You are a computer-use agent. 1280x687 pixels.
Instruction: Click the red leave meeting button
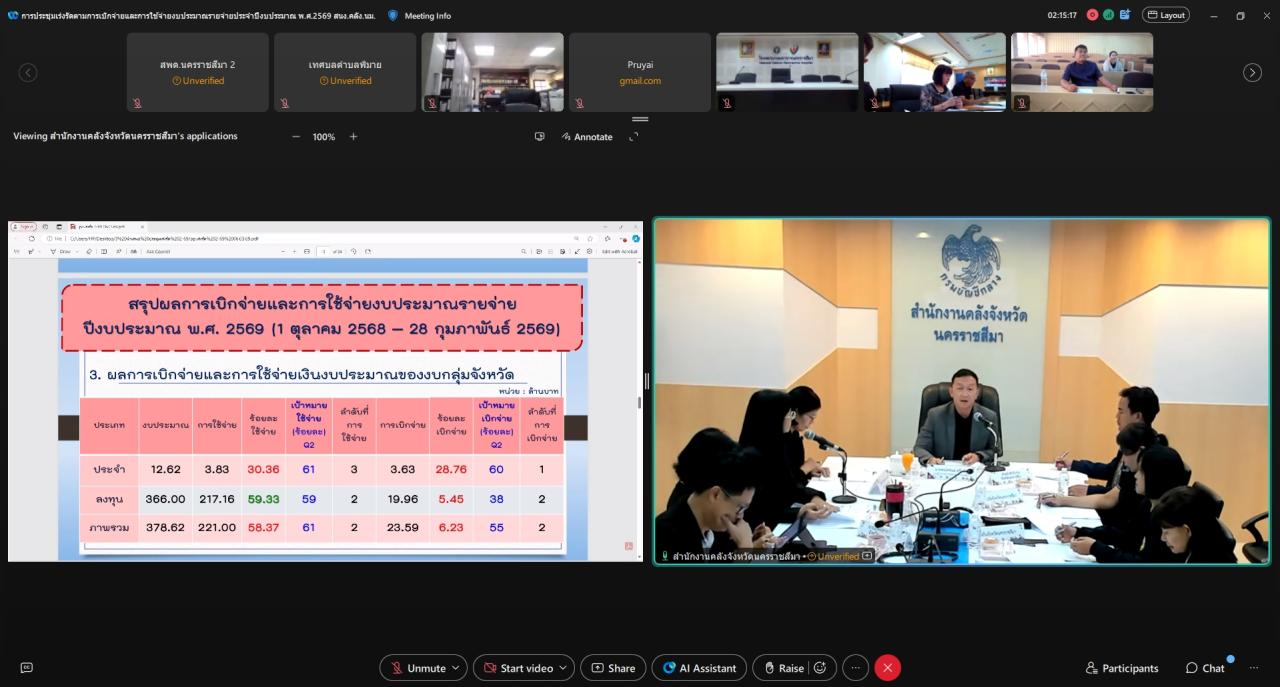[x=887, y=668]
